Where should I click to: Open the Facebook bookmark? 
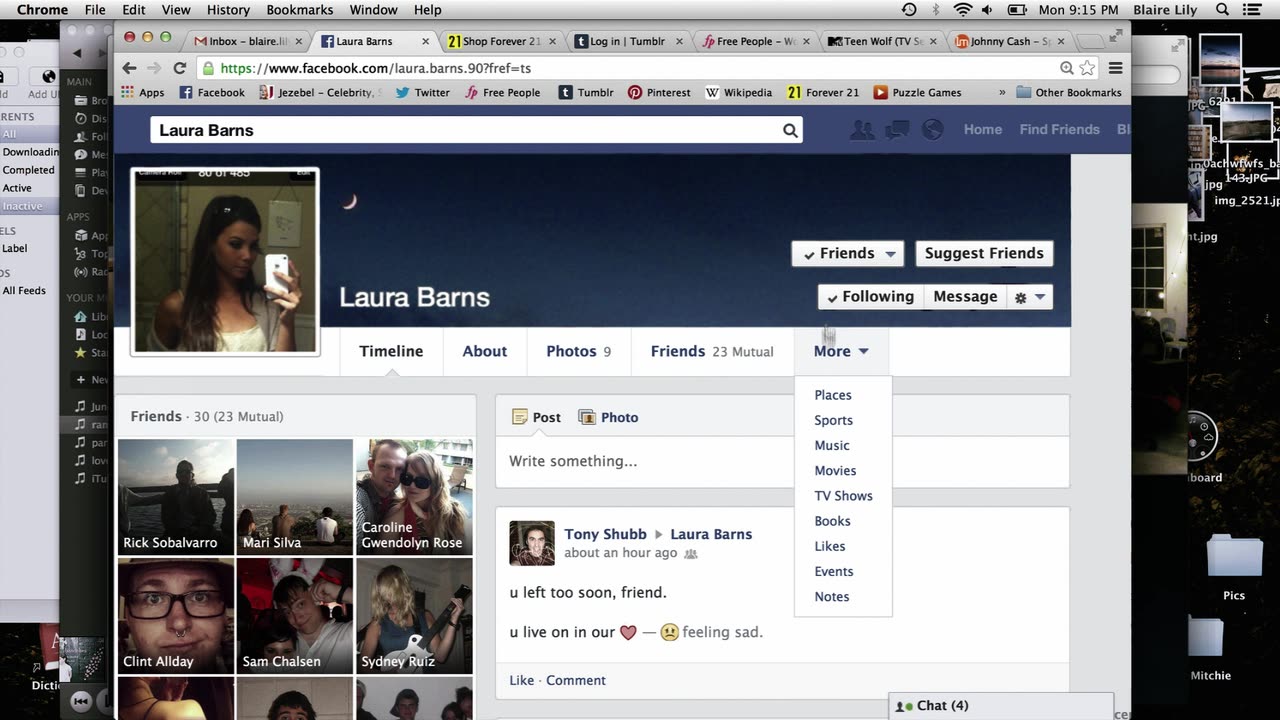click(212, 92)
